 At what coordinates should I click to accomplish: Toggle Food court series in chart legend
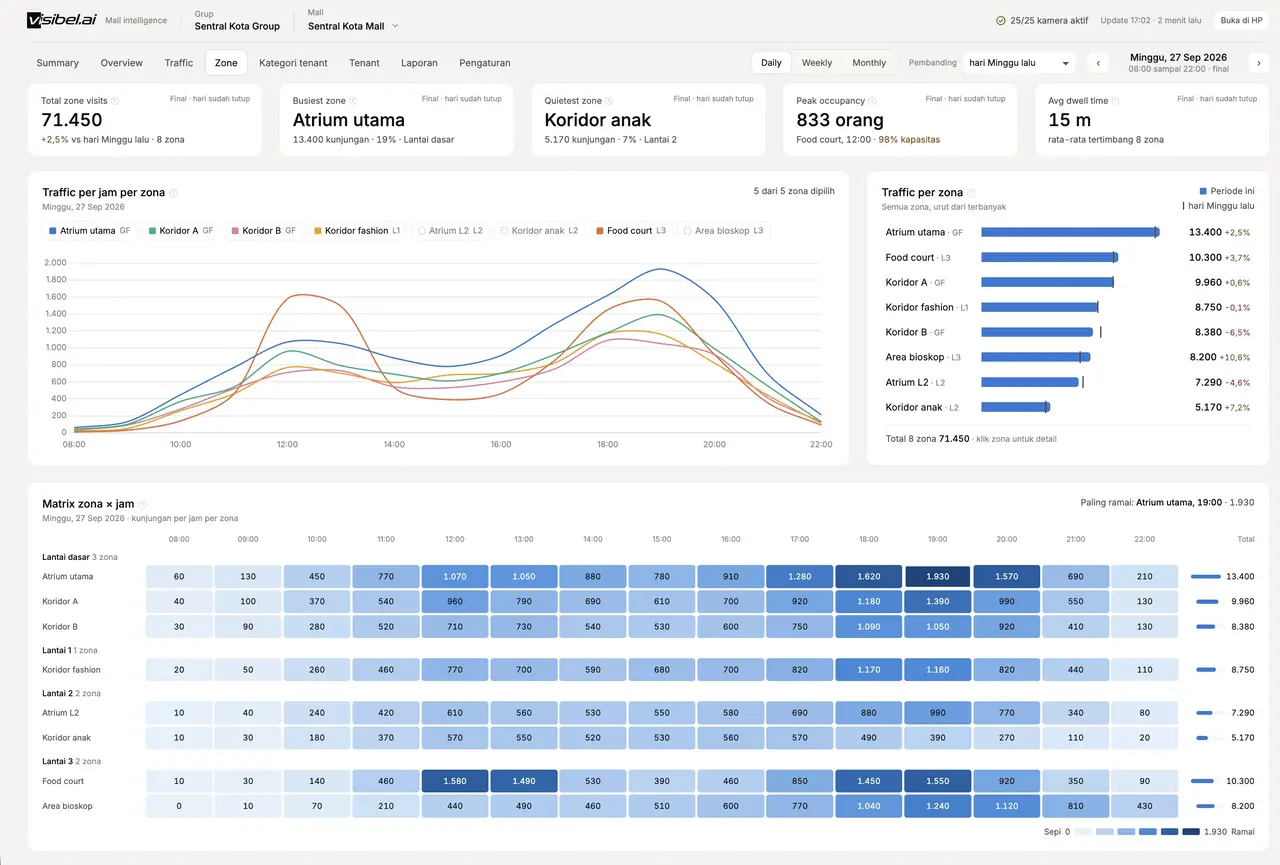click(x=631, y=231)
